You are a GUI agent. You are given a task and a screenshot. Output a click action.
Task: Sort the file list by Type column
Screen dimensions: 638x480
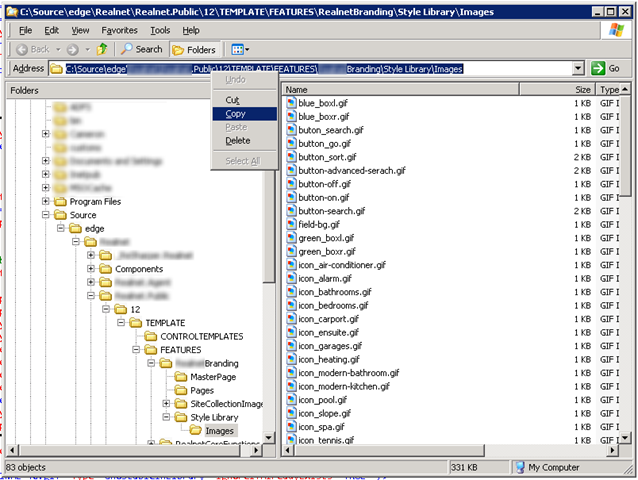[609, 89]
